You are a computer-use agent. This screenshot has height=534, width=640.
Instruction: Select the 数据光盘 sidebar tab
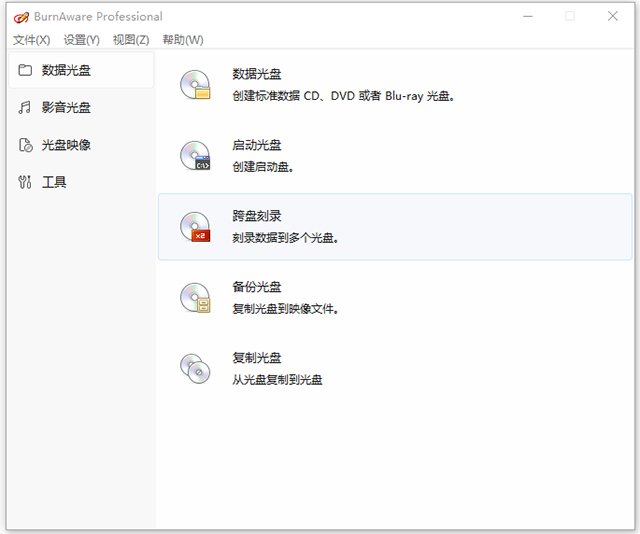pos(81,70)
